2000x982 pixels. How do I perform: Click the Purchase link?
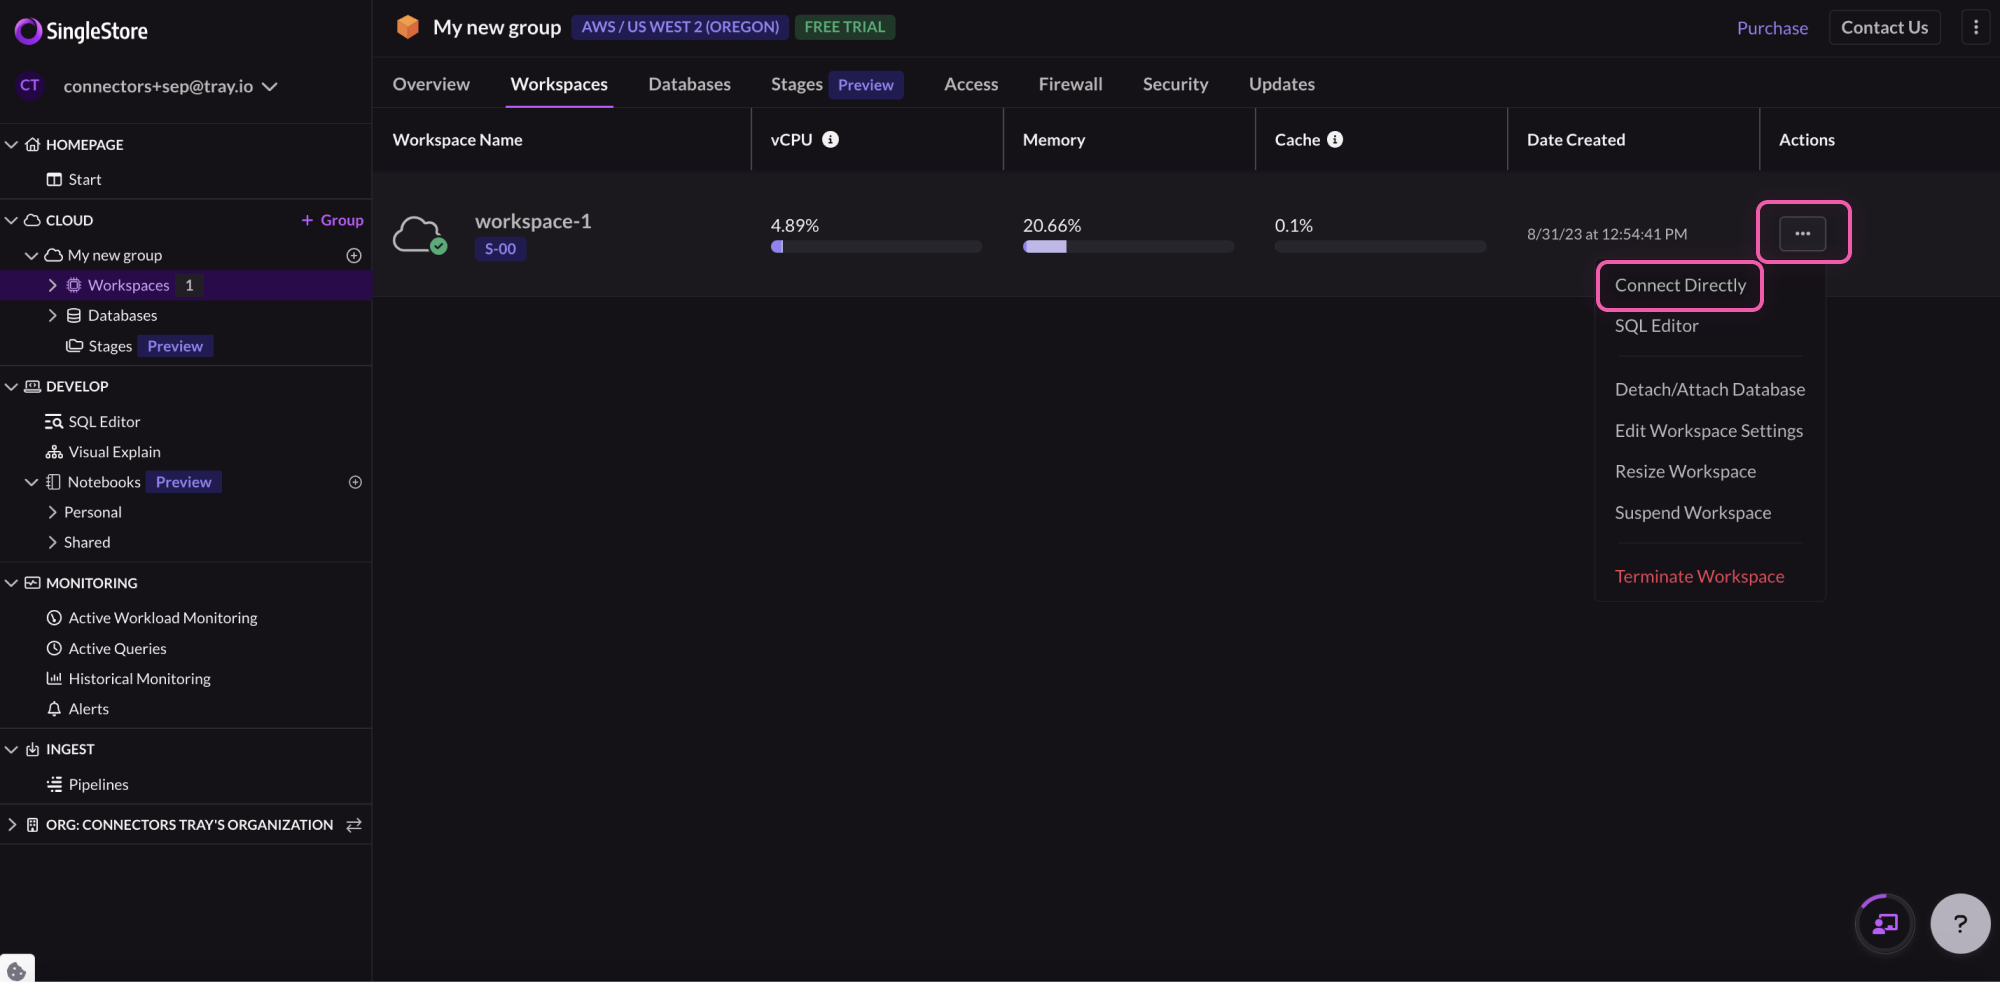point(1772,28)
